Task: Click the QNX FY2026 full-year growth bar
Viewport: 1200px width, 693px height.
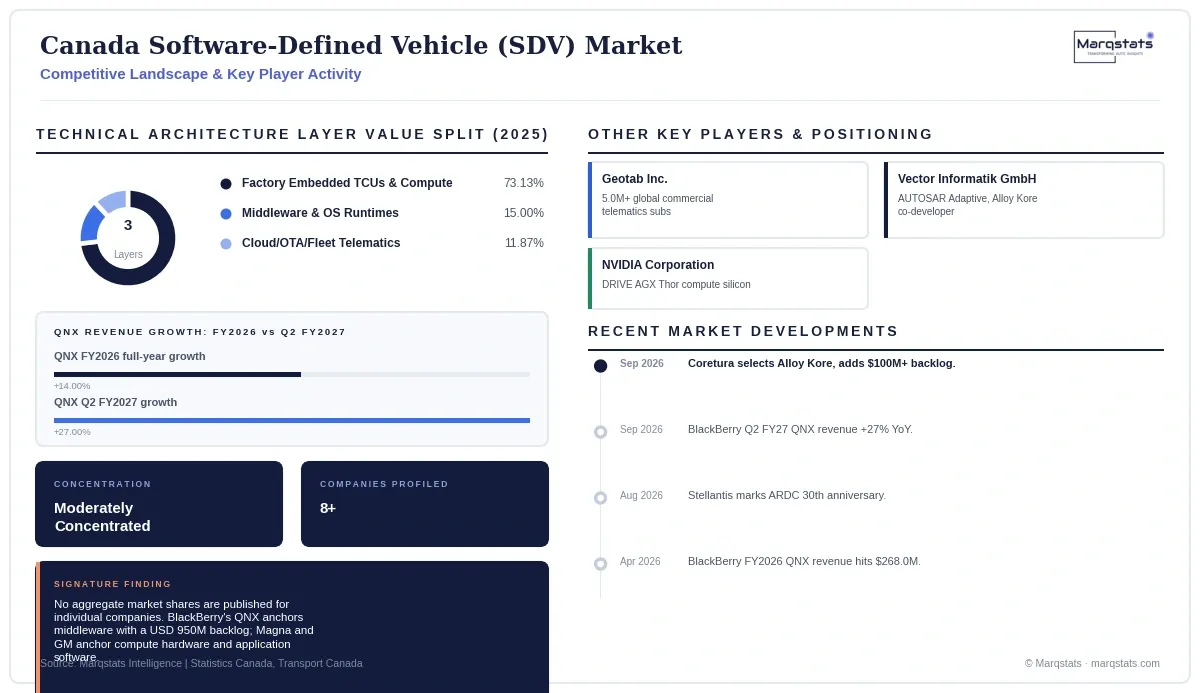Action: click(292, 375)
